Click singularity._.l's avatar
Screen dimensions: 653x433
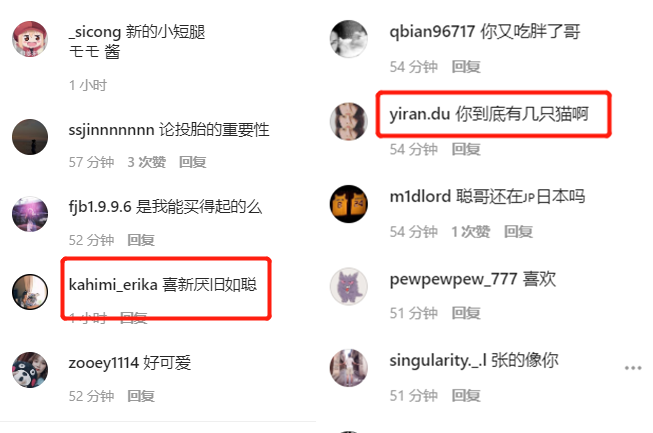tap(349, 368)
